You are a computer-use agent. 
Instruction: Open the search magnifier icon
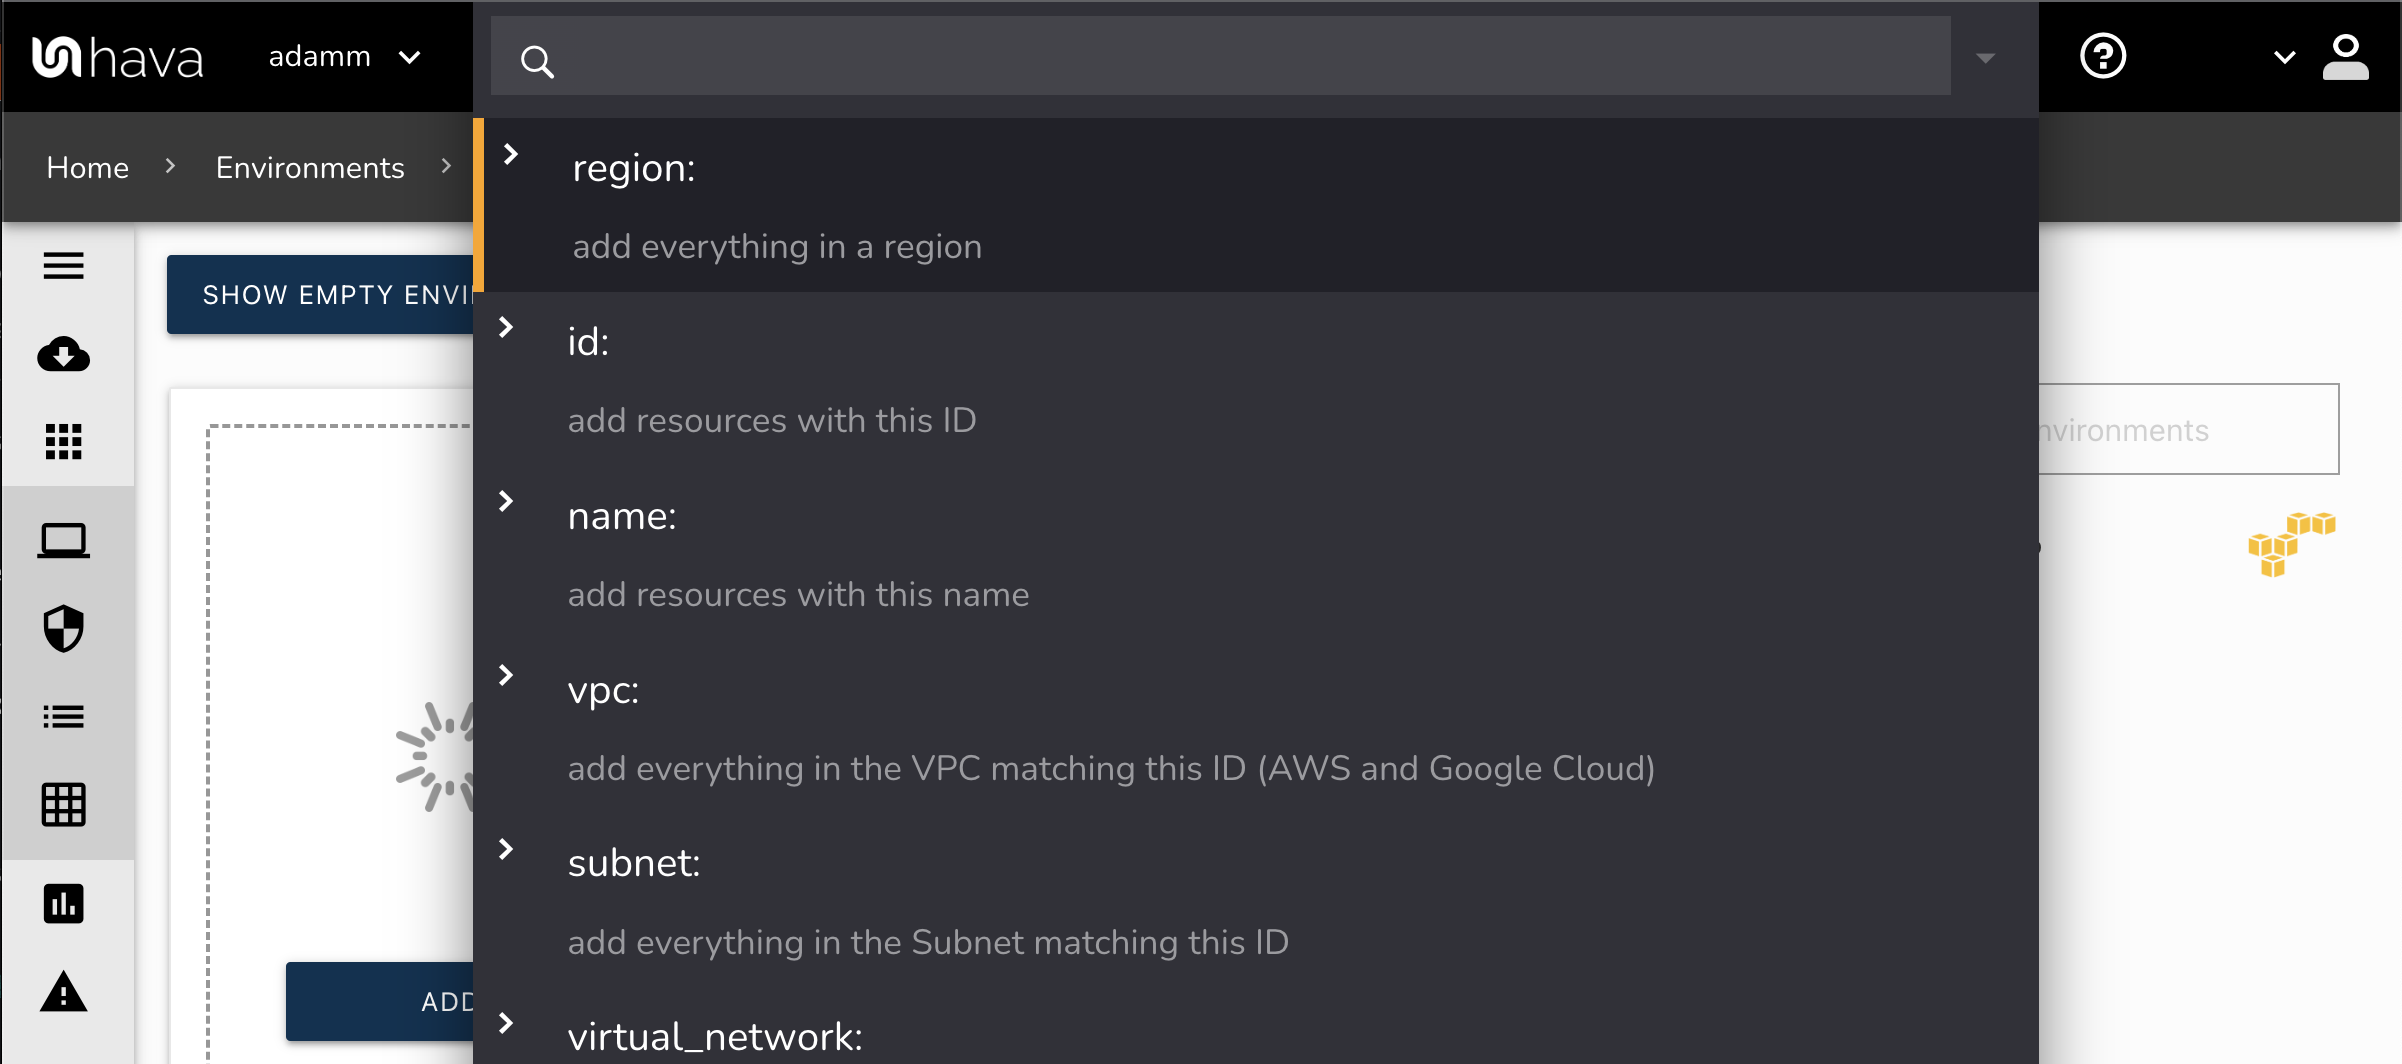[537, 60]
